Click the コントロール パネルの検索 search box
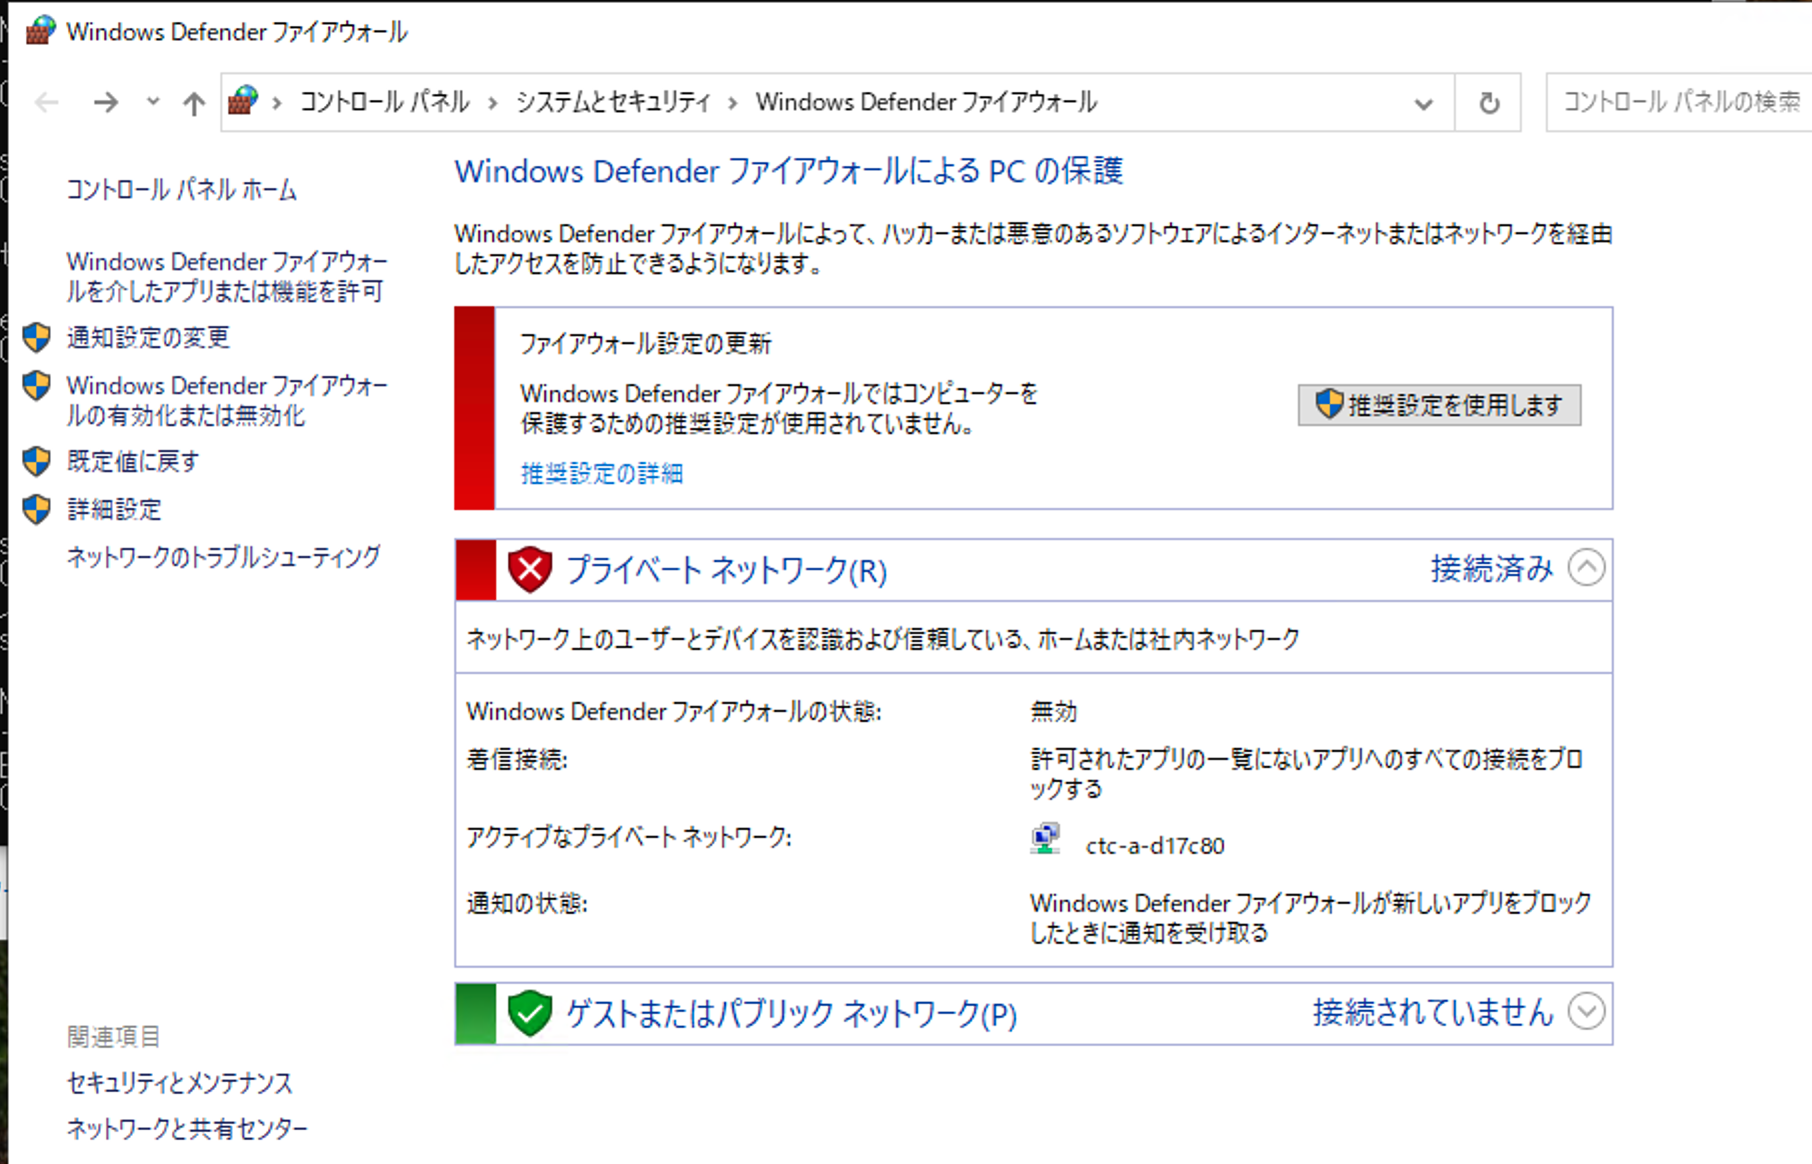1812x1164 pixels. (x=1680, y=102)
